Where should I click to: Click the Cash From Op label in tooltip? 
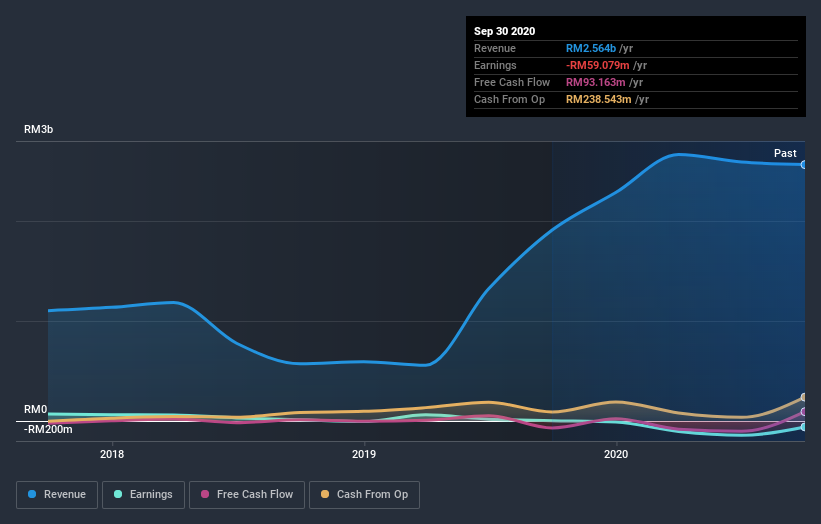point(509,99)
